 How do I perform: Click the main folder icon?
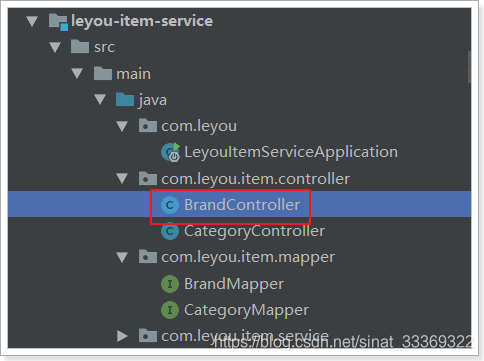pyautogui.click(x=103, y=73)
